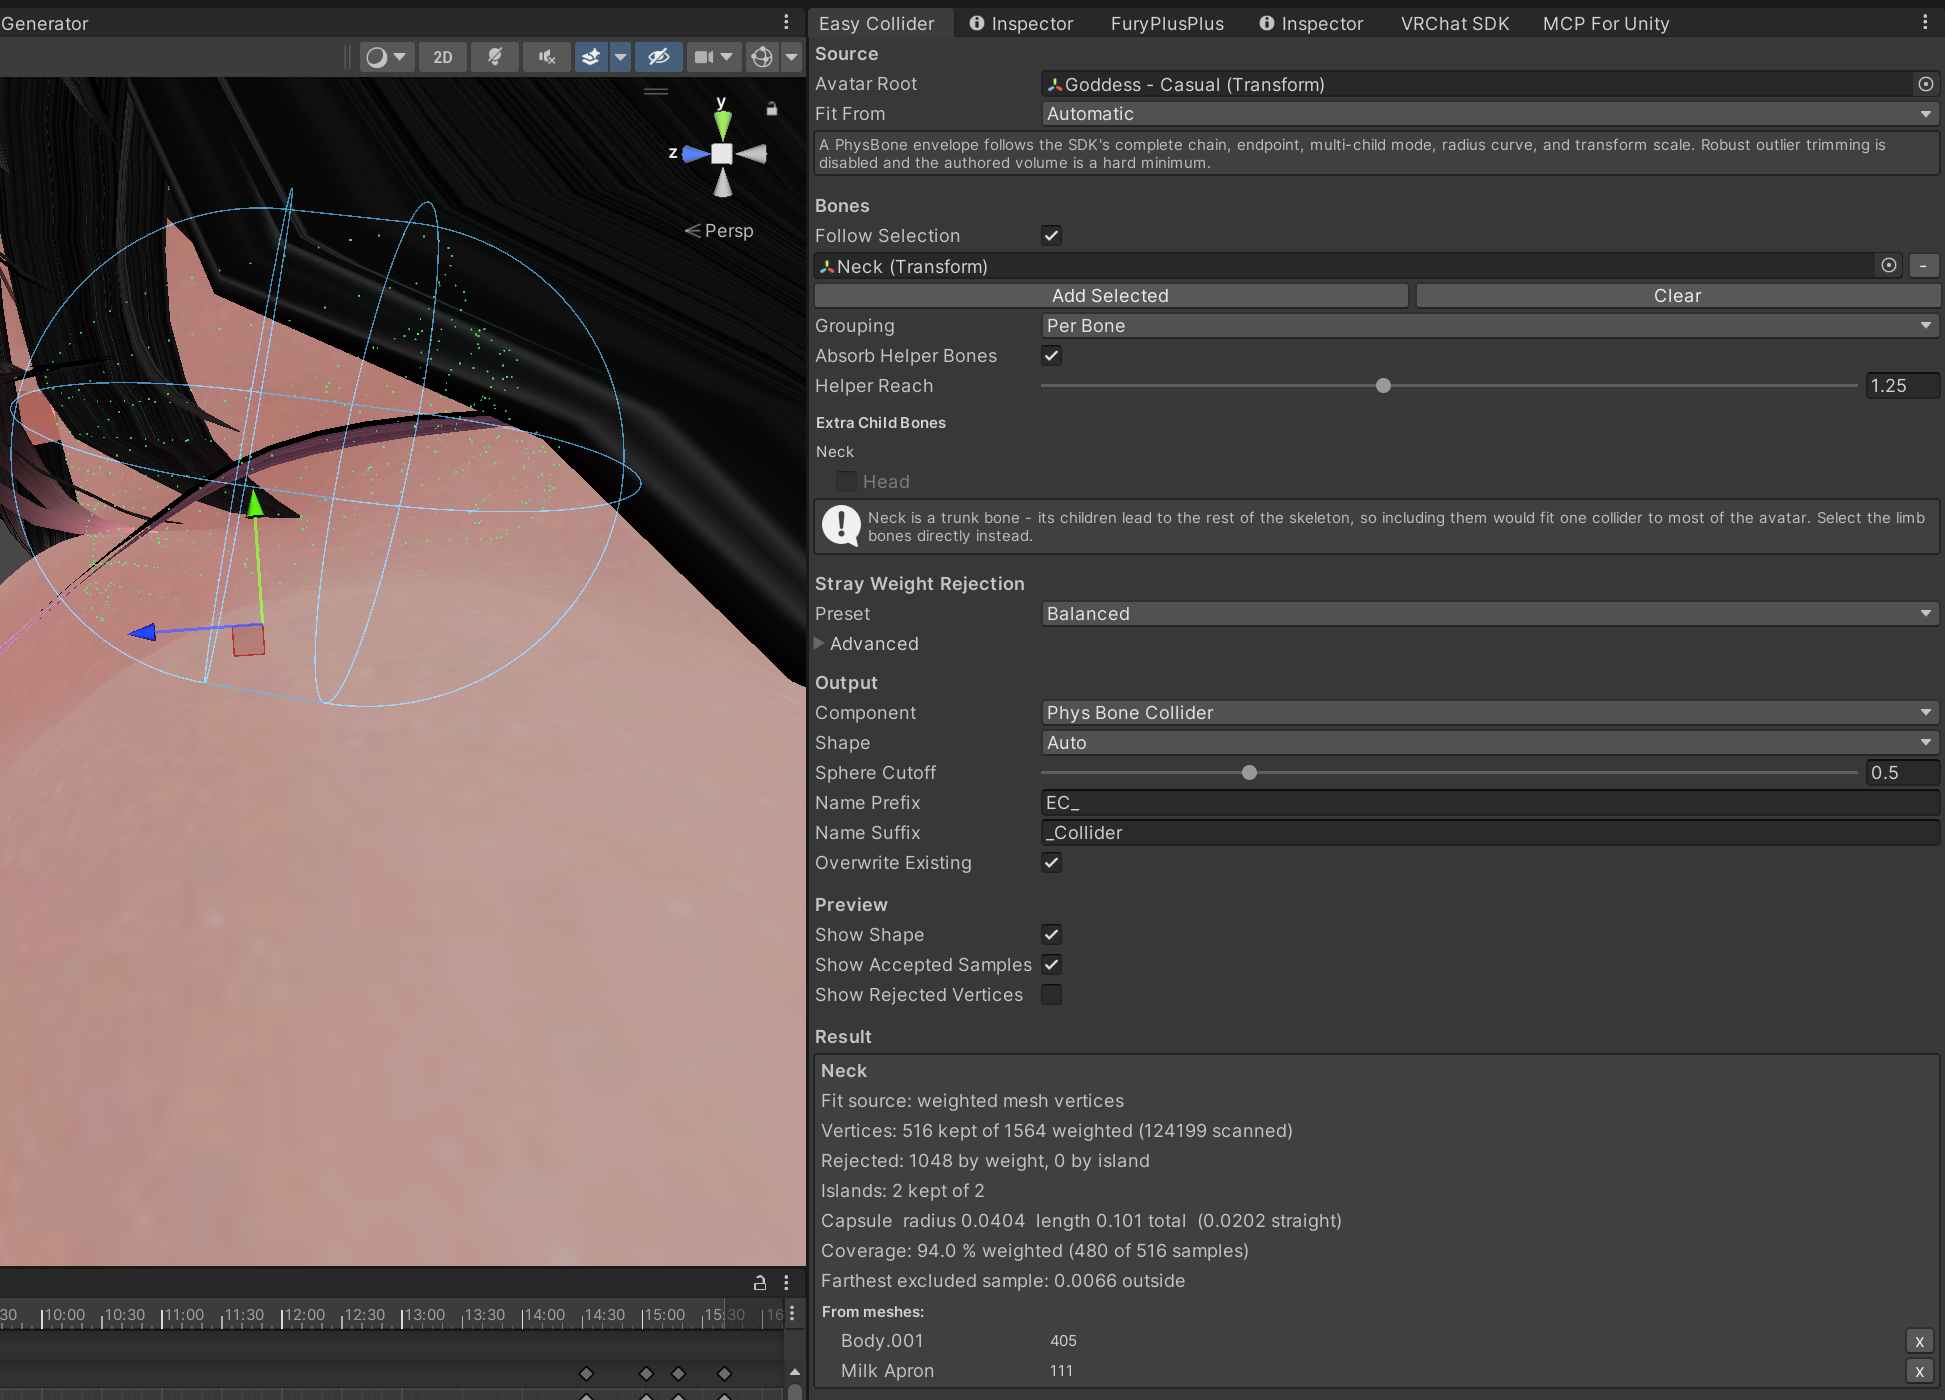Image resolution: width=1945 pixels, height=1400 pixels.
Task: Open the Preset dropdown set to Balanced
Action: (x=1490, y=614)
